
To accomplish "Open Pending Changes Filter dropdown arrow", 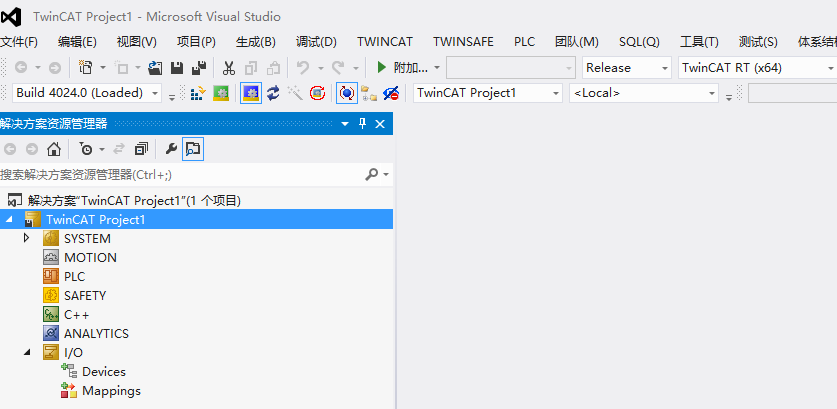I will 101,149.
